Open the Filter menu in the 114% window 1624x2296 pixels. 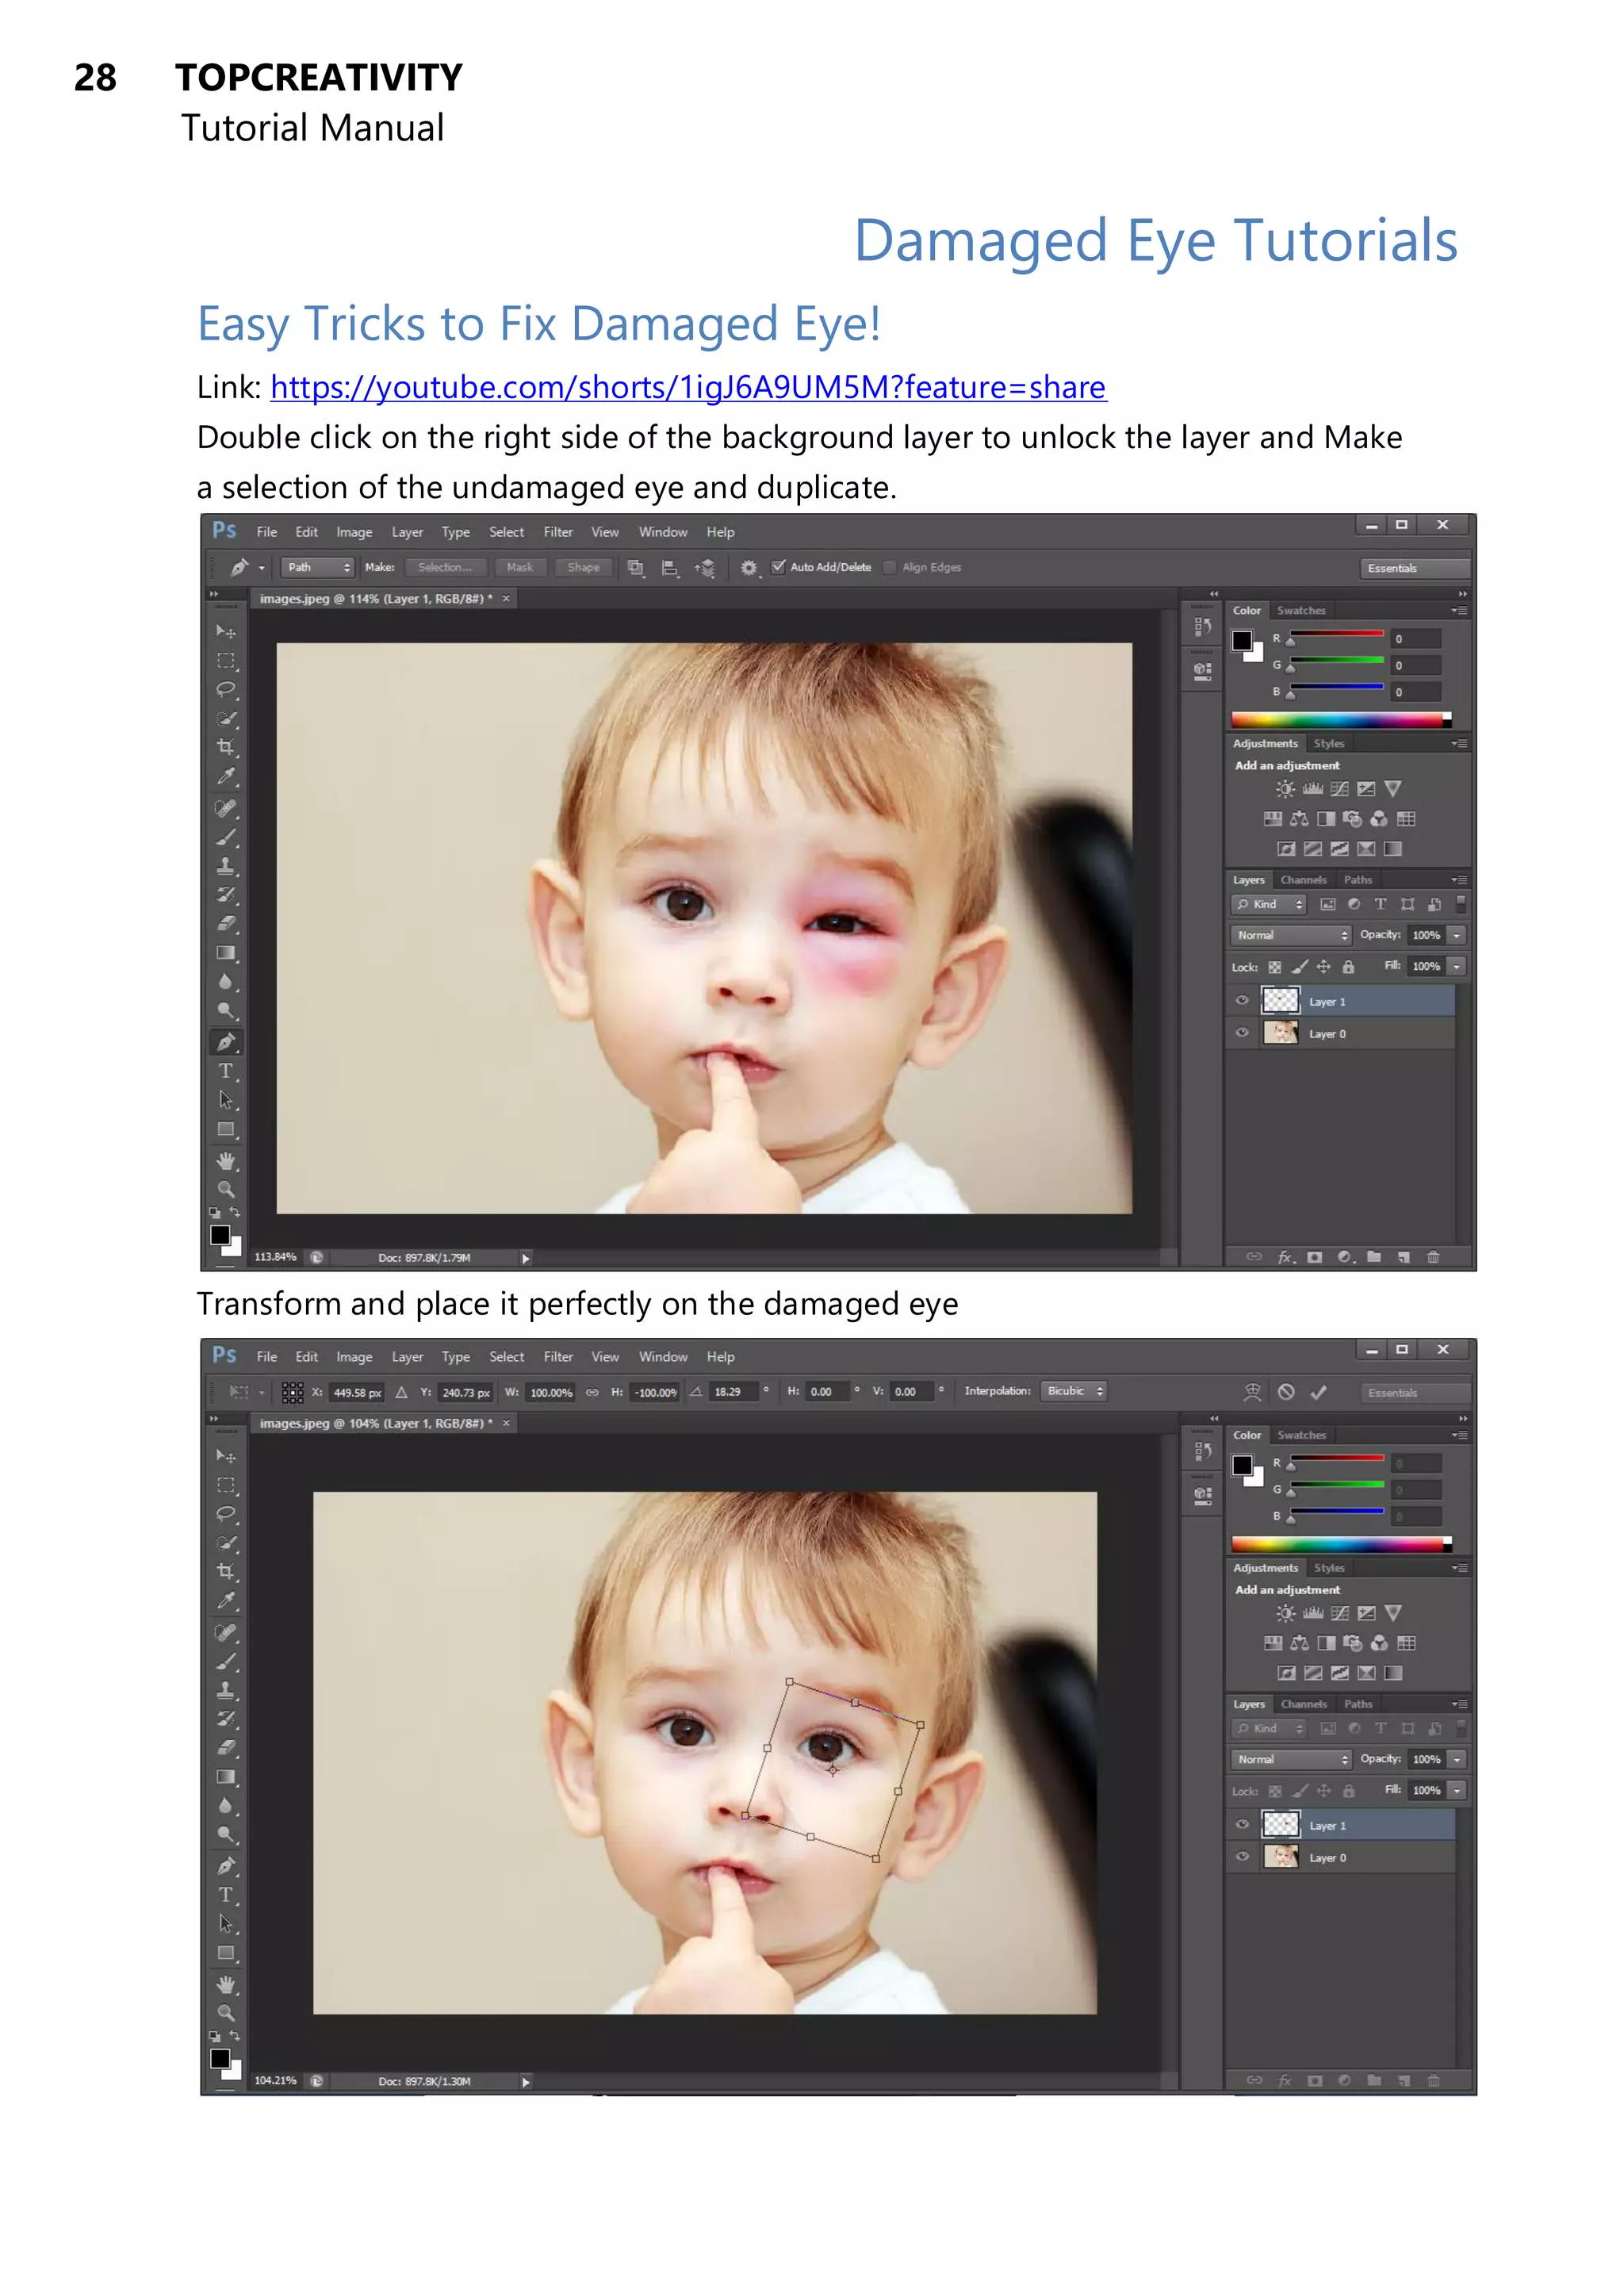(x=558, y=532)
